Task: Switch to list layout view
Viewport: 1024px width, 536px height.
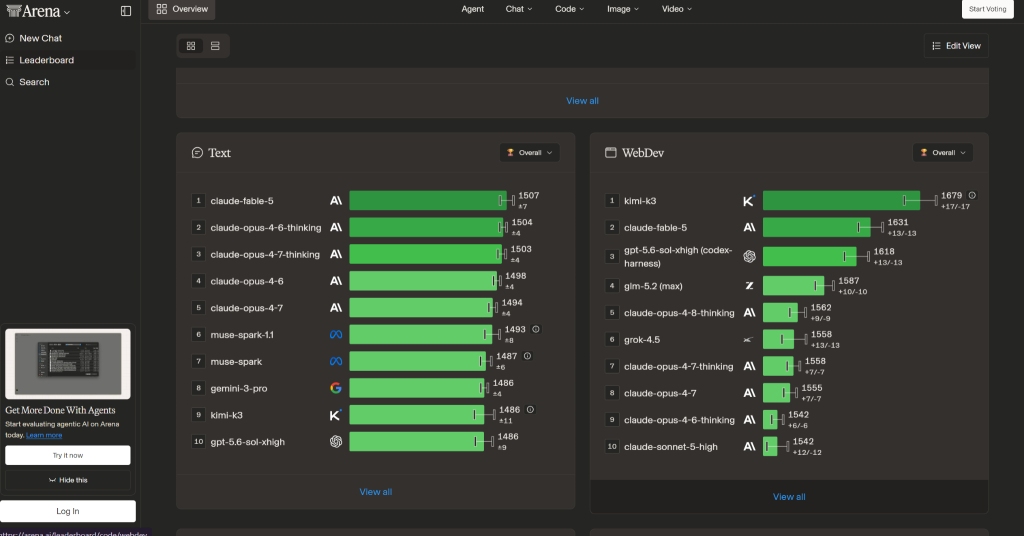Action: tap(215, 46)
